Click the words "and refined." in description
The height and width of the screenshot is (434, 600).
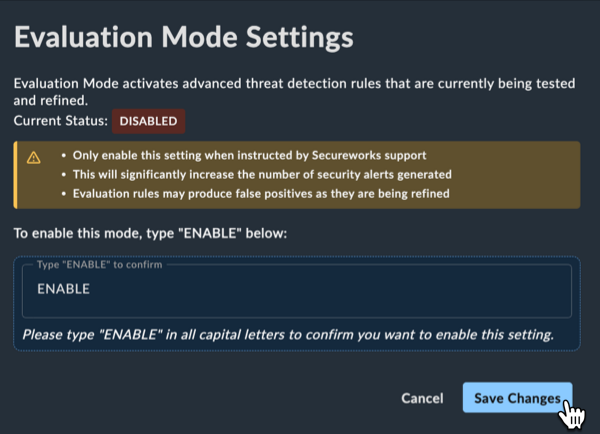coord(51,101)
